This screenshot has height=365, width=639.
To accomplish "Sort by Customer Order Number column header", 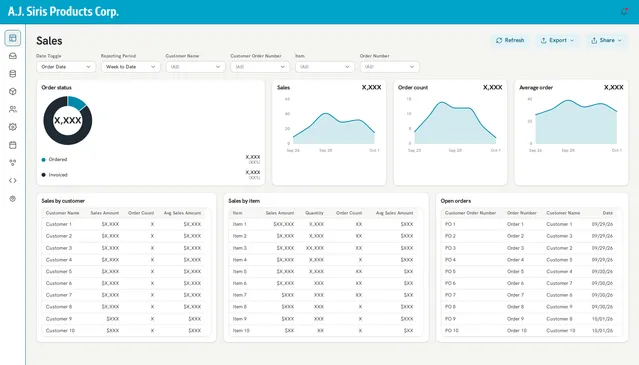I will click(470, 213).
